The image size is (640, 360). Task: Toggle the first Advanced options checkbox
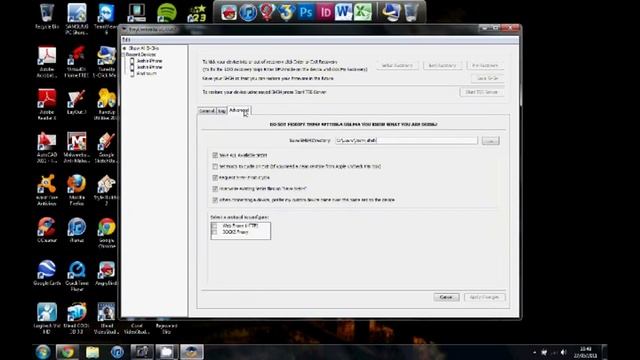tap(215, 155)
